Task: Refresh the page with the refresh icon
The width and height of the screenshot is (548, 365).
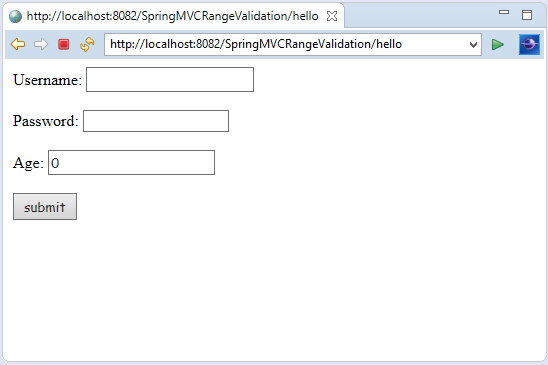Action: click(87, 44)
